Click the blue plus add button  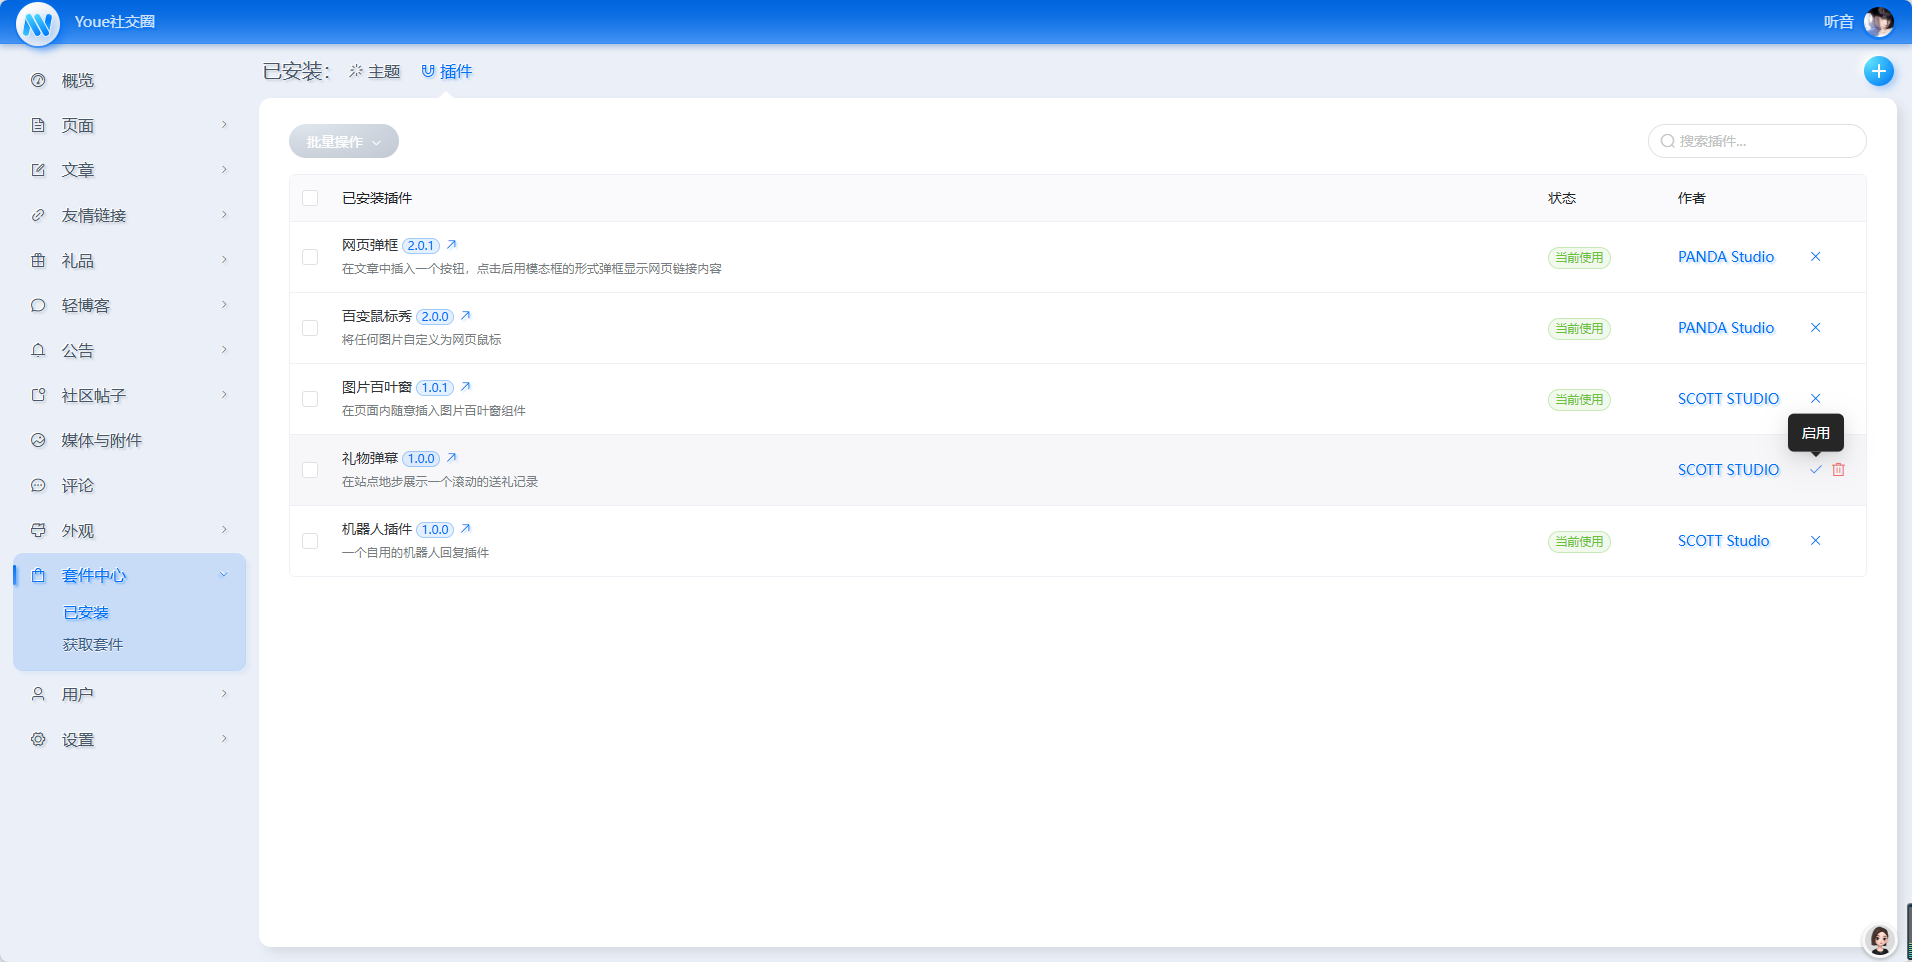click(1878, 71)
